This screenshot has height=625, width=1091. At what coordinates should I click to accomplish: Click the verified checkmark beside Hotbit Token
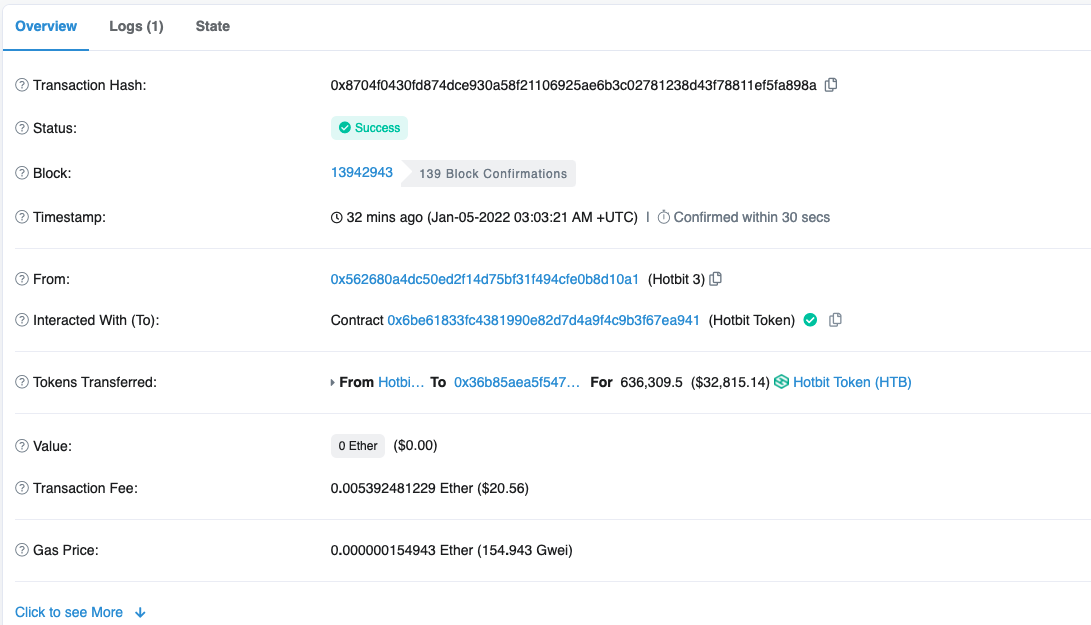[x=810, y=320]
